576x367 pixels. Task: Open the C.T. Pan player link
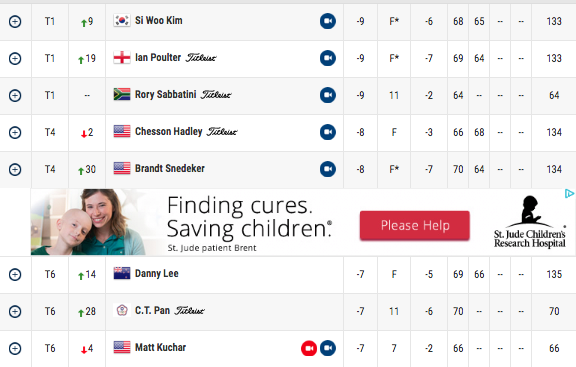[152, 311]
